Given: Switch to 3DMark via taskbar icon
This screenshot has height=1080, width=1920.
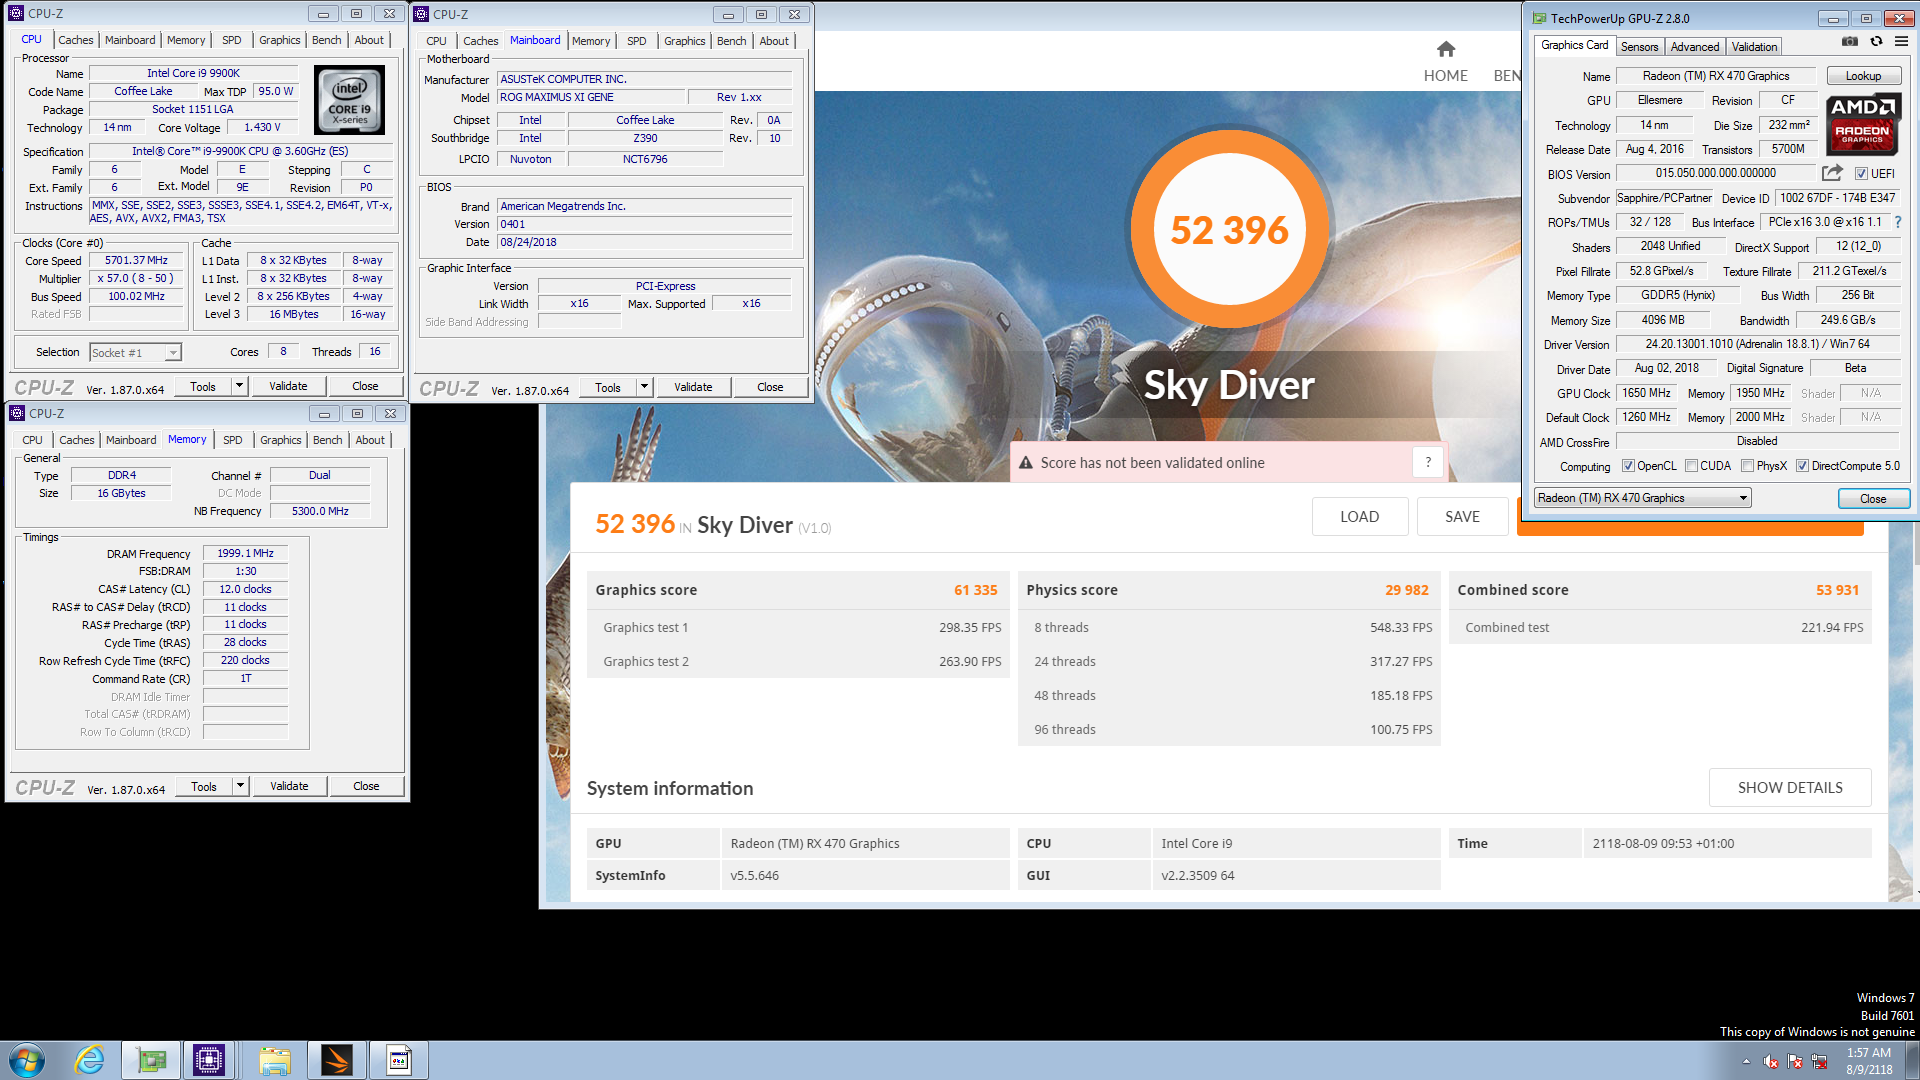Looking at the screenshot, I should pos(336,1060).
